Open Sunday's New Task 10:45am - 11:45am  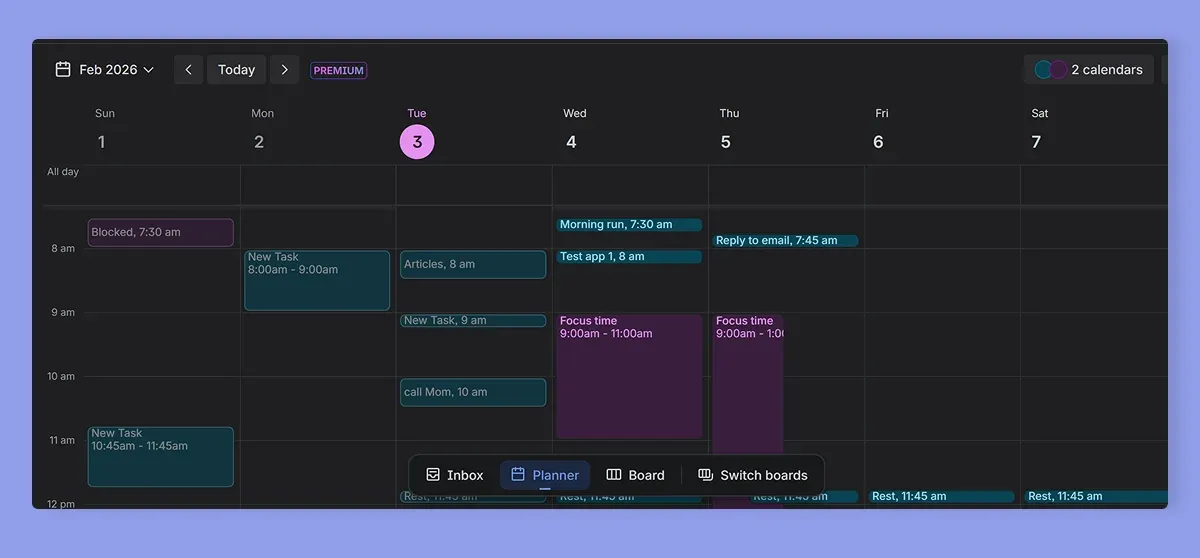[161, 457]
